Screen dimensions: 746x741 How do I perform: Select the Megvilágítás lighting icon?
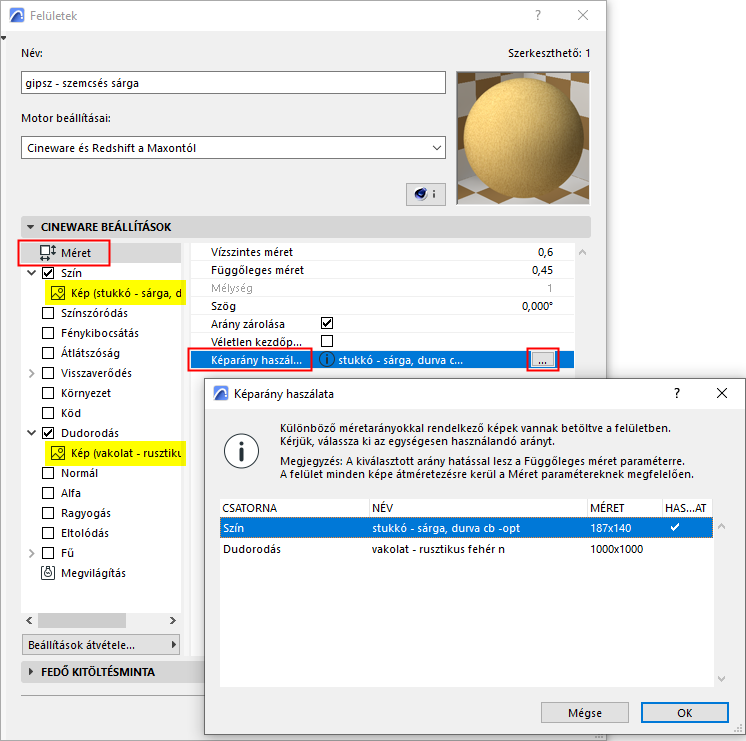click(x=48, y=573)
